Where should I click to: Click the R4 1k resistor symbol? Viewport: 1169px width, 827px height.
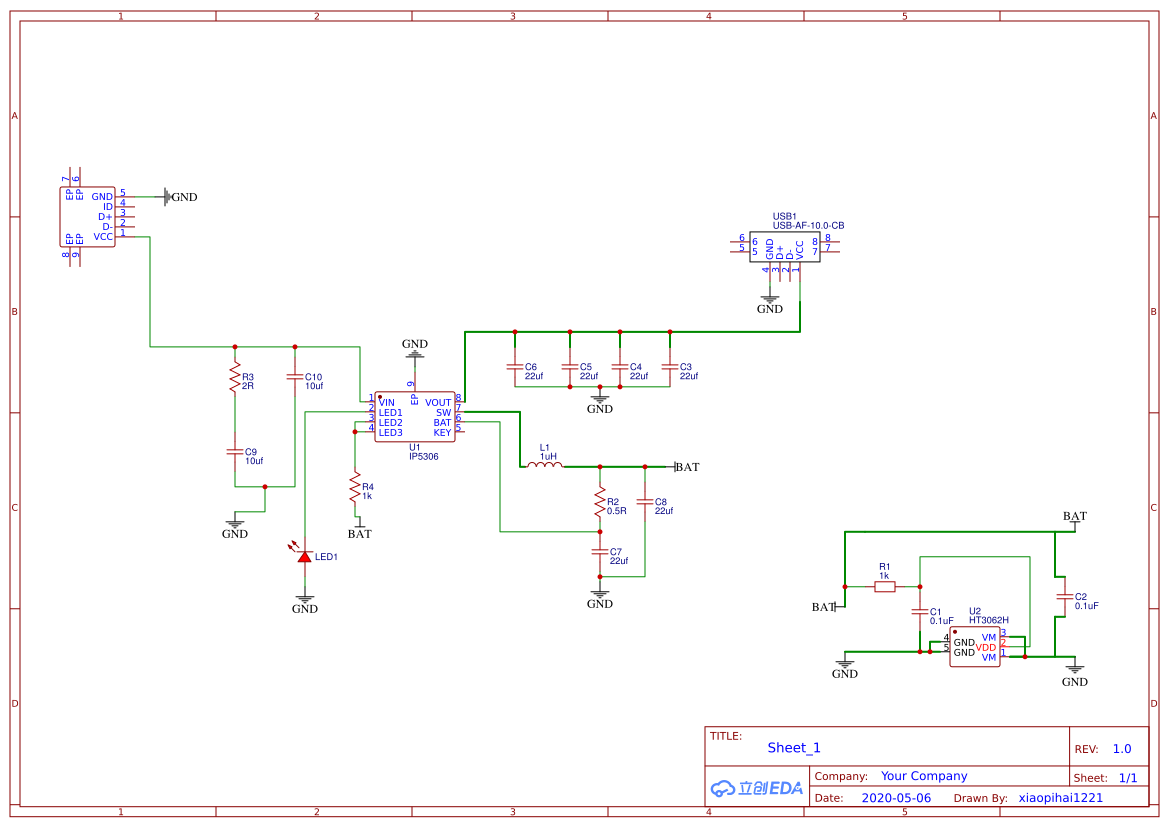click(354, 488)
